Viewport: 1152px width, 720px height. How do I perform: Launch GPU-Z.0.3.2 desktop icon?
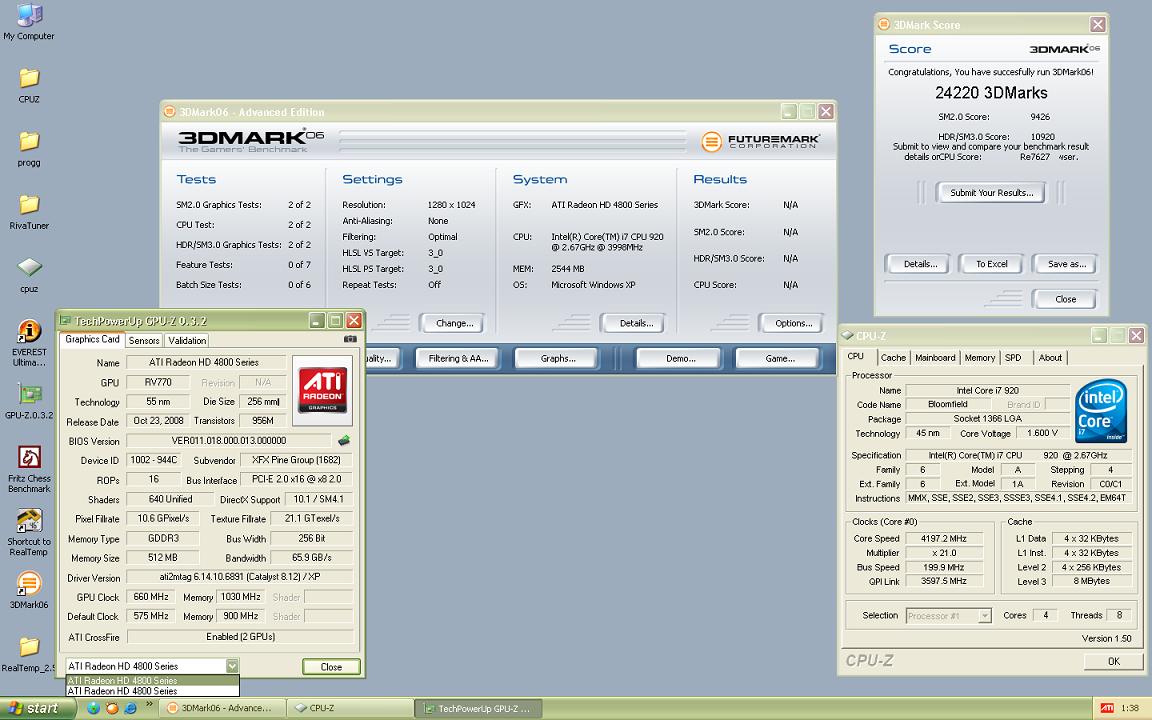29,401
